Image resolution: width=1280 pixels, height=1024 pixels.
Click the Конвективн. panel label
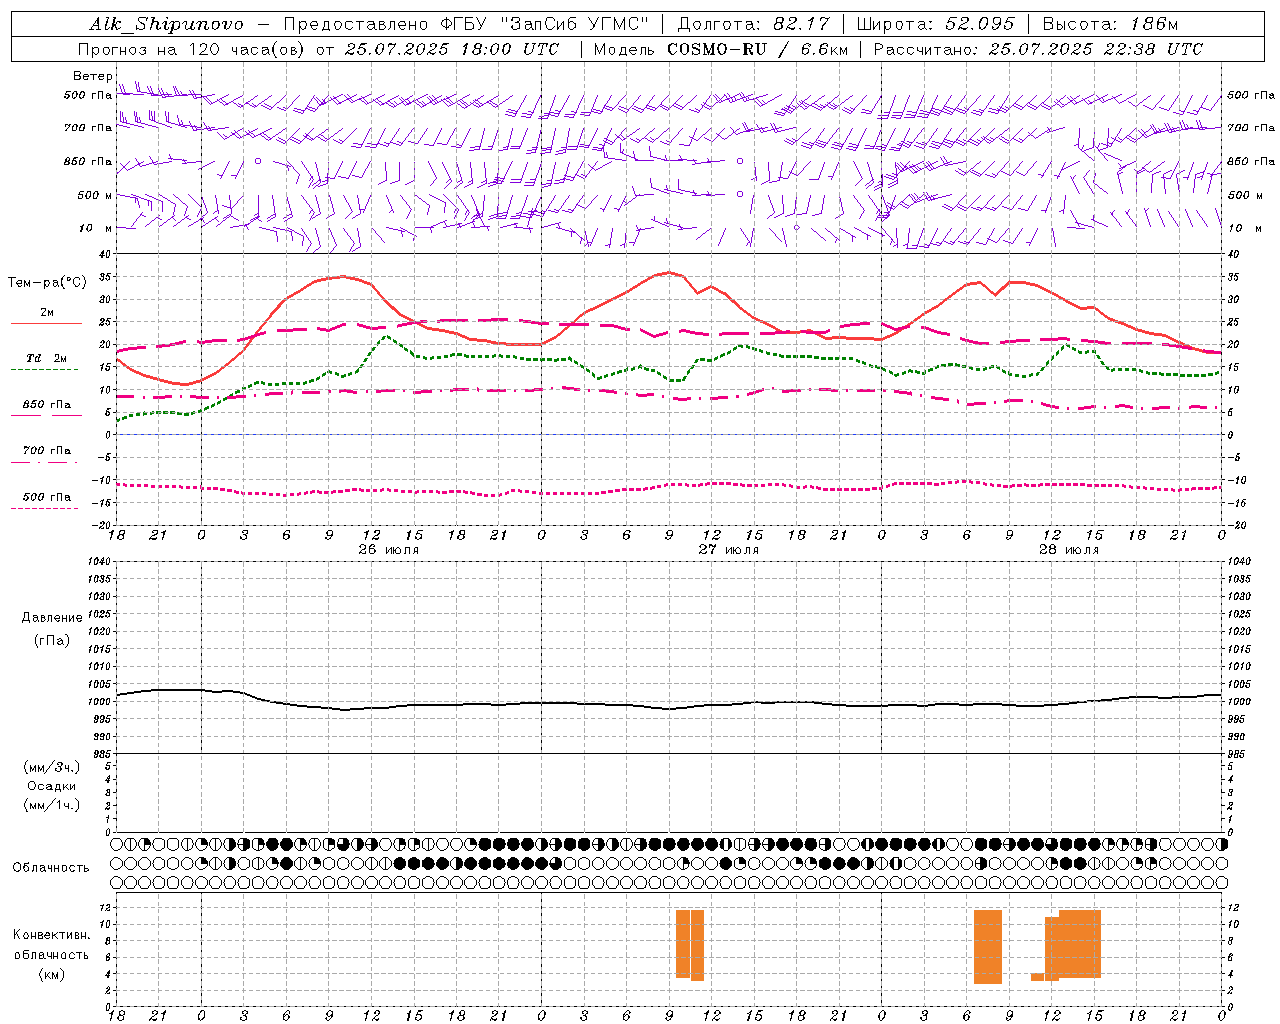(52, 935)
